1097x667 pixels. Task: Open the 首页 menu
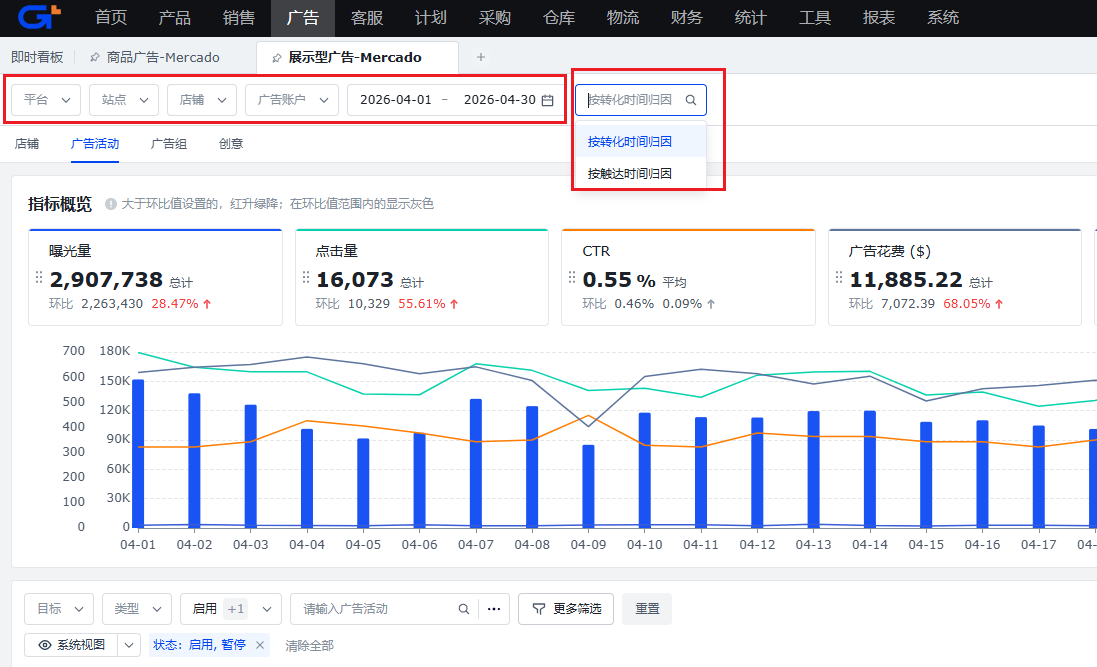(111, 17)
